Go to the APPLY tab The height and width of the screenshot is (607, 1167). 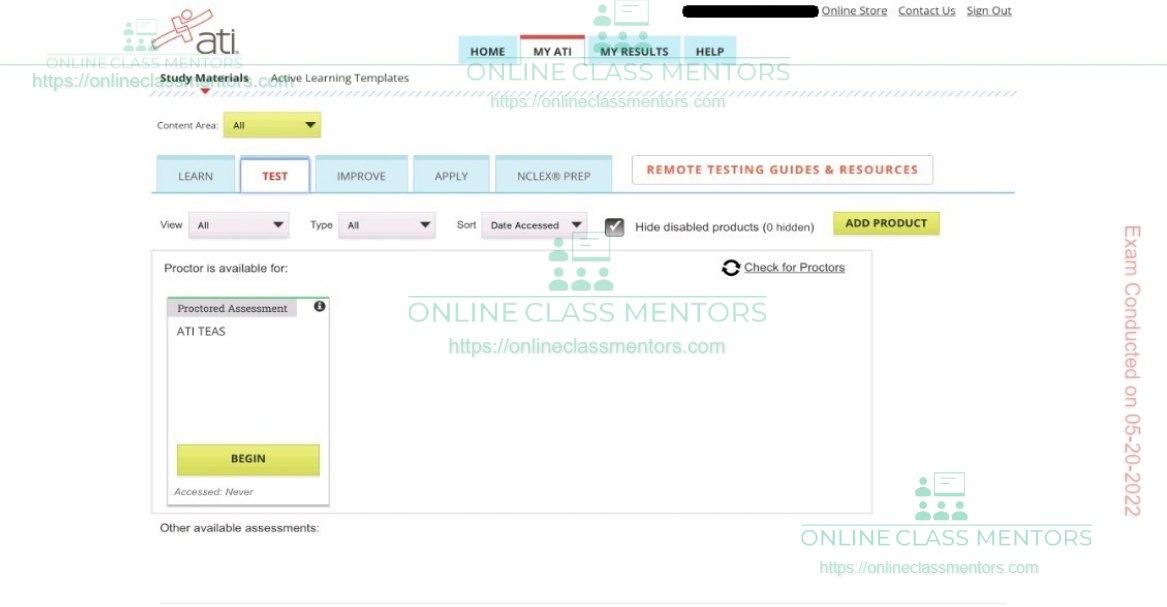pos(451,176)
